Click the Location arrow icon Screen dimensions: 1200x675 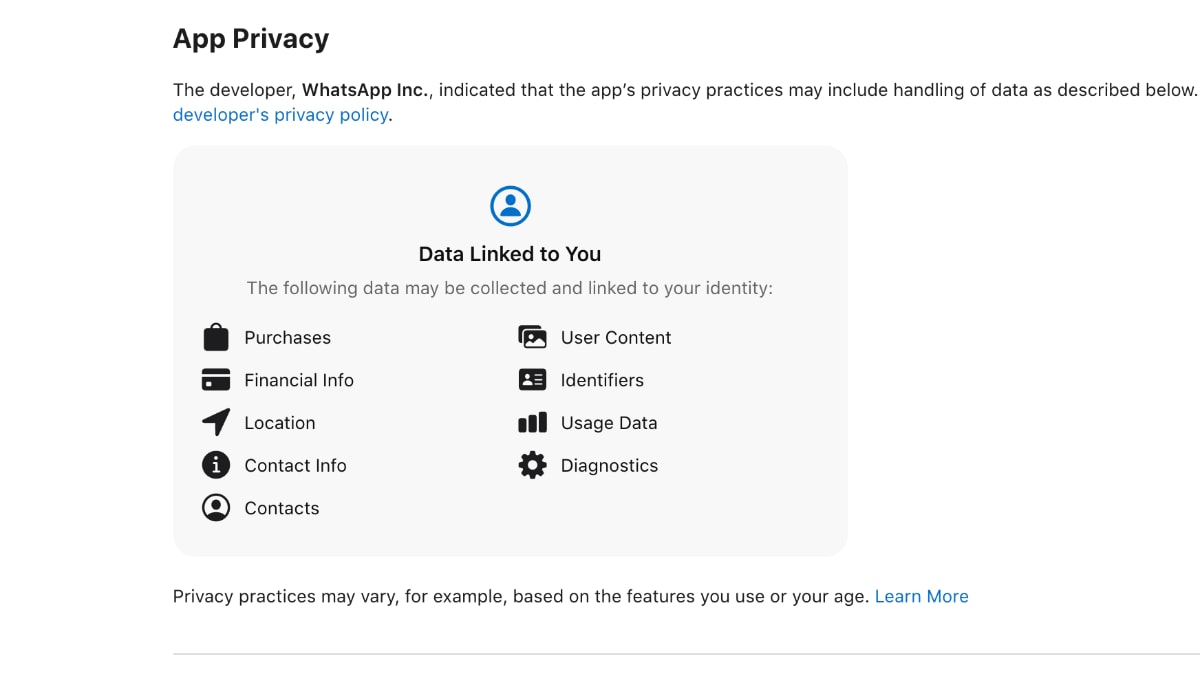click(x=216, y=423)
